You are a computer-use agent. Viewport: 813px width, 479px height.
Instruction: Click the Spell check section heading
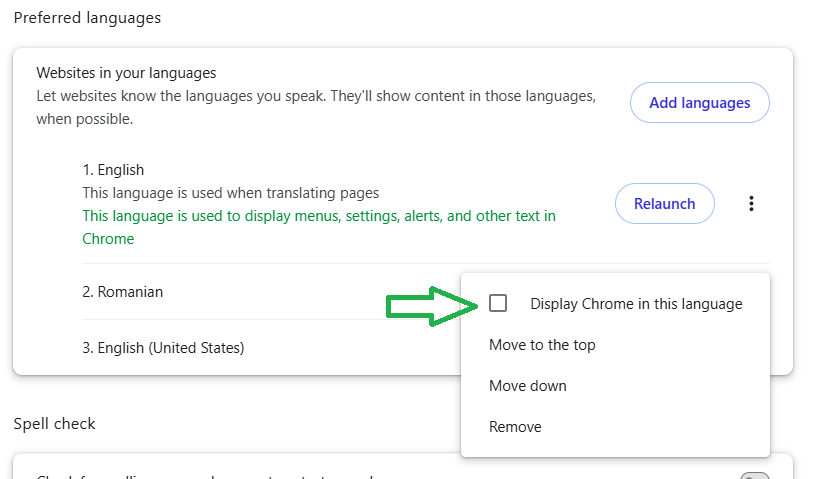coord(55,424)
